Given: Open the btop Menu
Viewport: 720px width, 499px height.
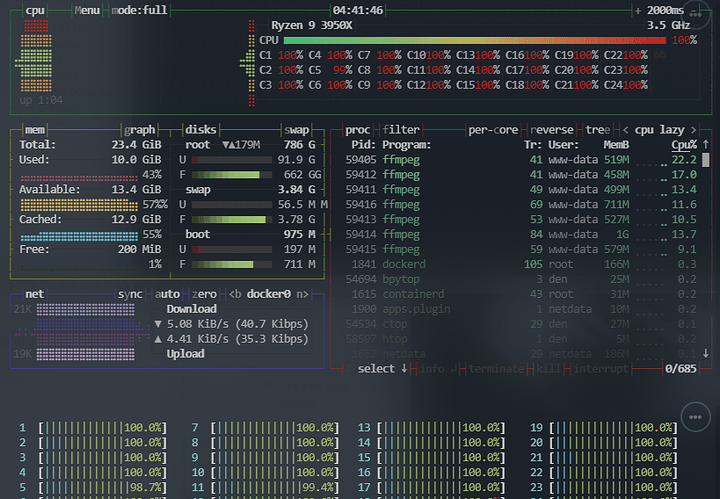Looking at the screenshot, I should click(x=87, y=10).
